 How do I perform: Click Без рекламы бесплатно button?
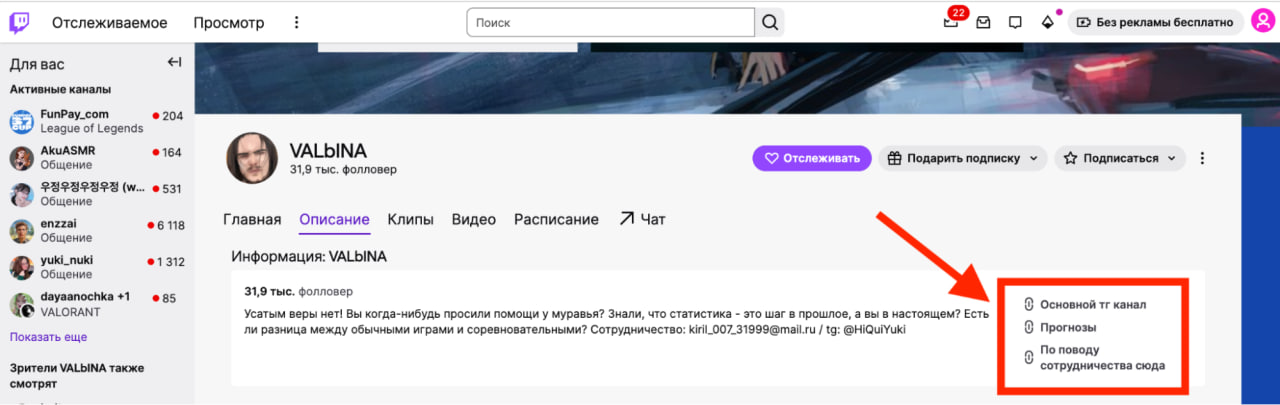[1156, 22]
